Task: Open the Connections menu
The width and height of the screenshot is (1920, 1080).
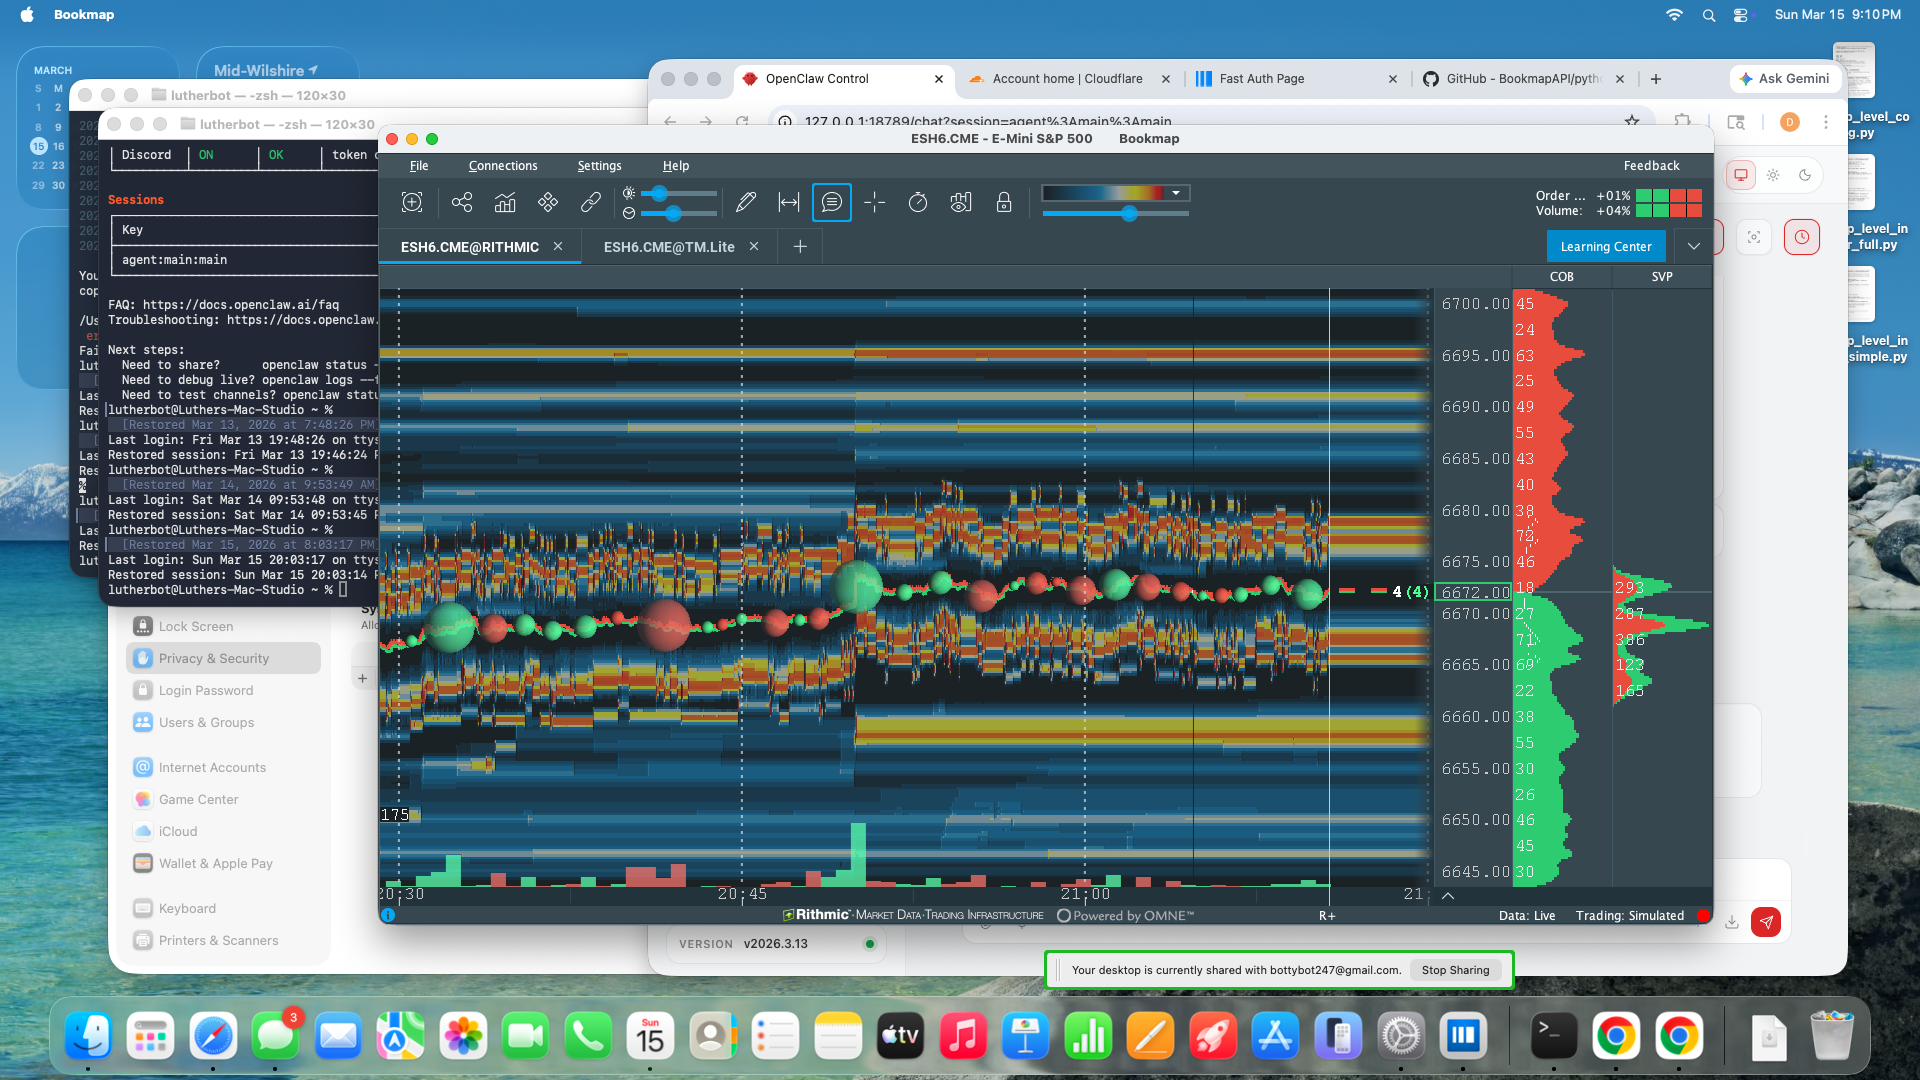Action: click(503, 166)
